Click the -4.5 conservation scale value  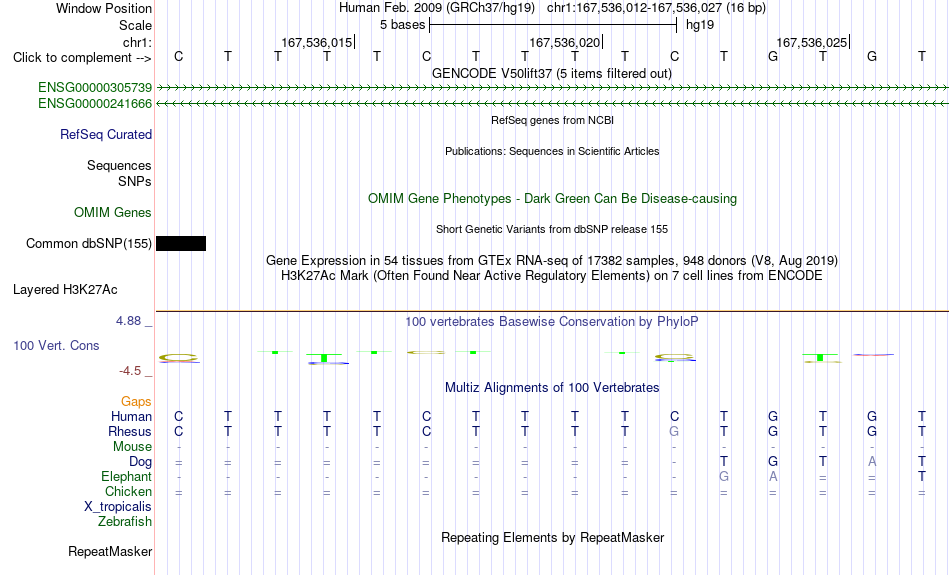130,371
